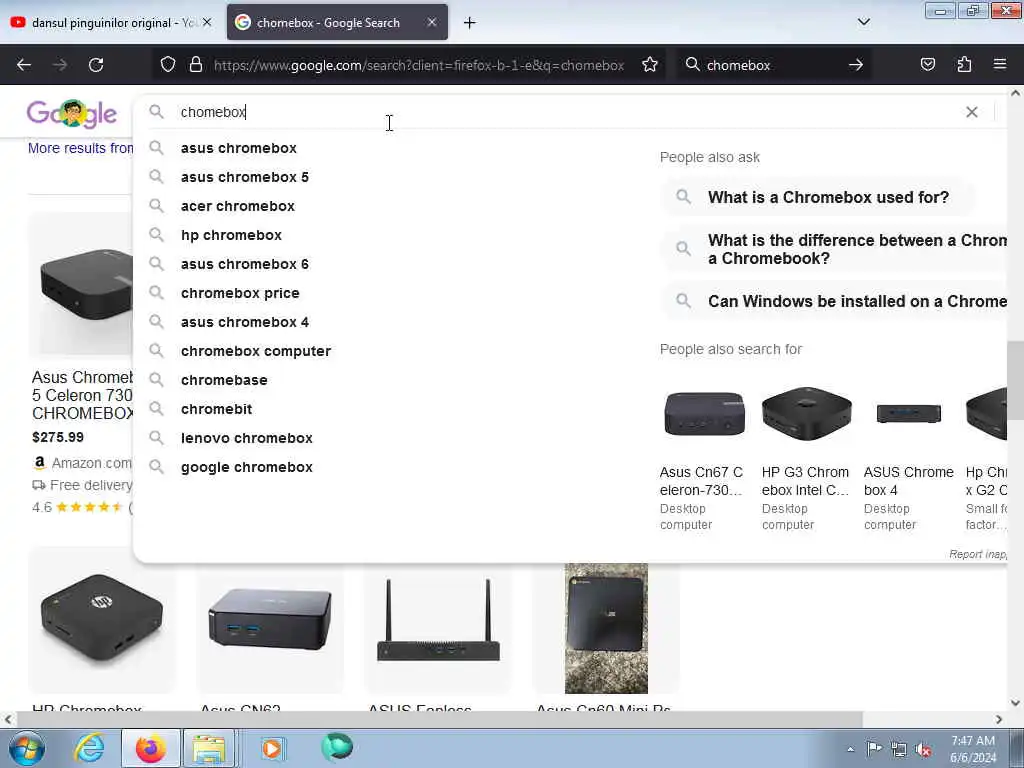Viewport: 1024px width, 768px height.
Task: Pick the asus chromebox 4 suggestion
Action: (244, 322)
